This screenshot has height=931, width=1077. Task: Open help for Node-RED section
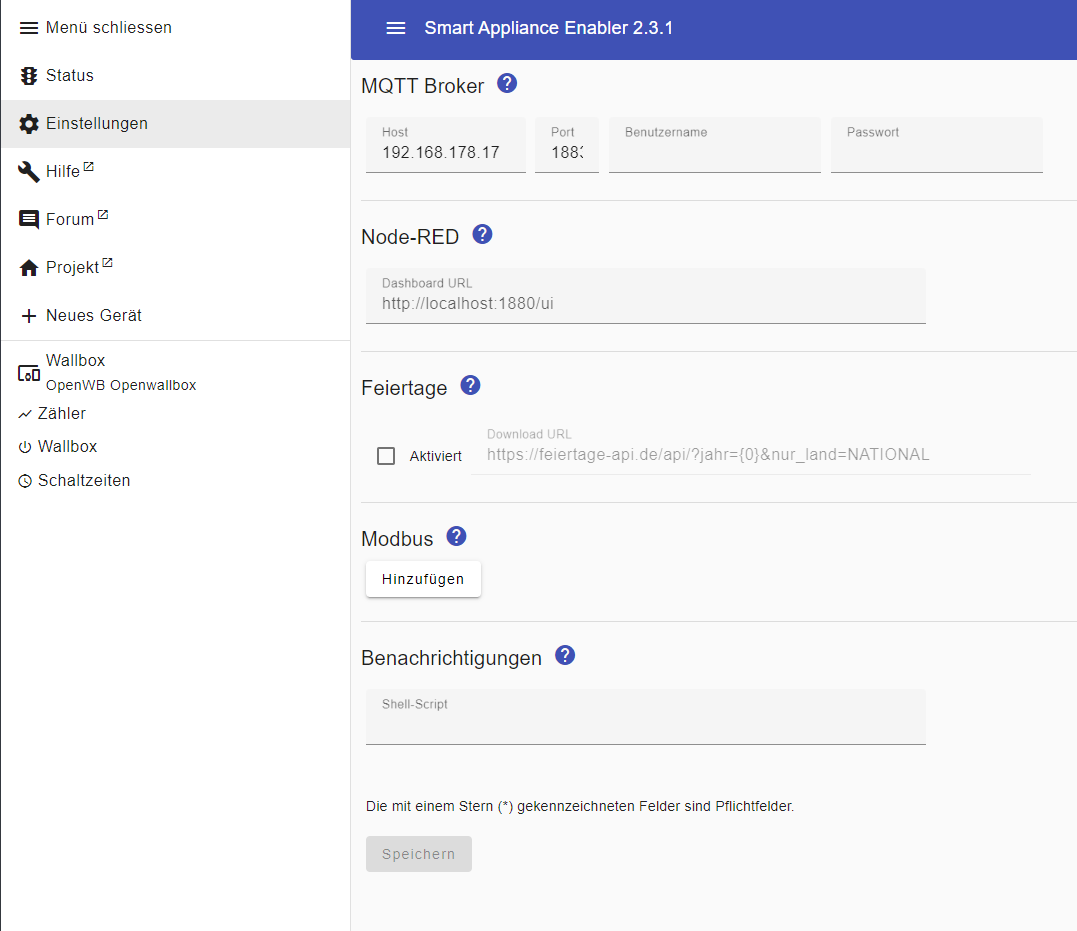click(x=482, y=234)
